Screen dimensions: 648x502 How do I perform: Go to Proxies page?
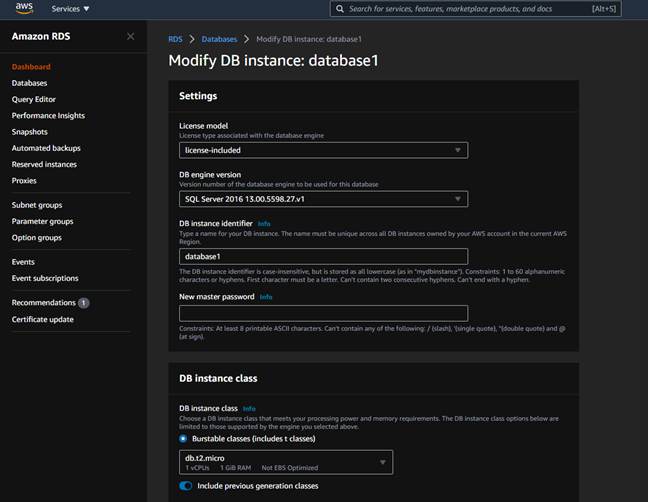[24, 181]
